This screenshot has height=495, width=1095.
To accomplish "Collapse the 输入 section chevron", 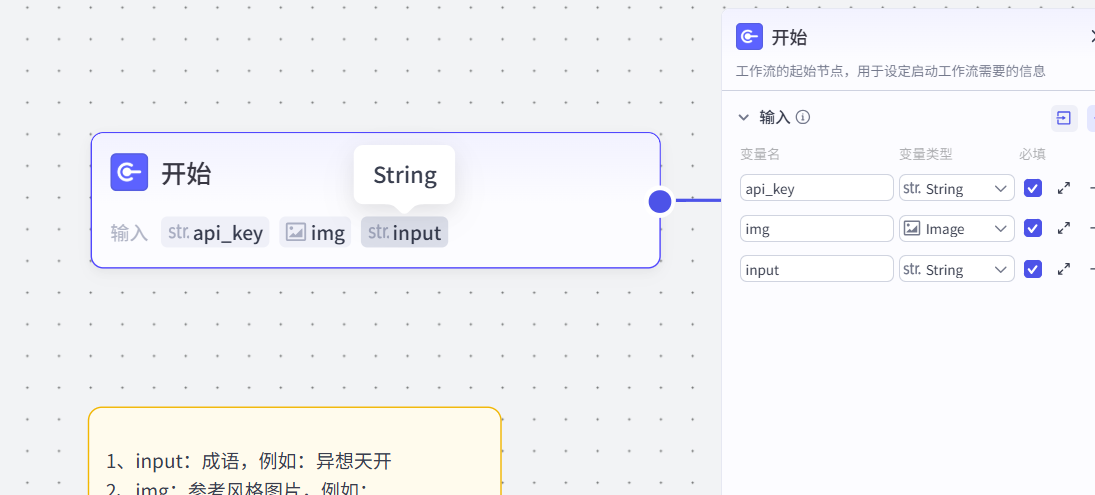I will pos(743,117).
